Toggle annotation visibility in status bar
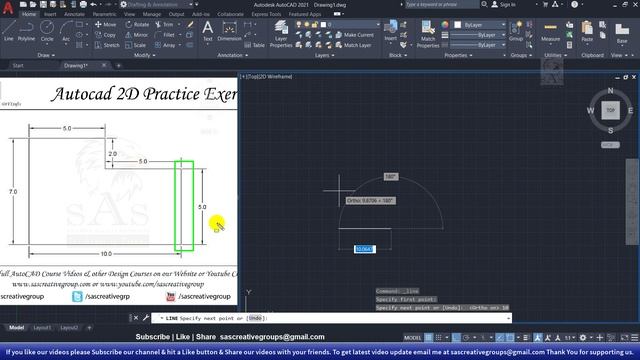The image size is (640, 360). pos(538,338)
